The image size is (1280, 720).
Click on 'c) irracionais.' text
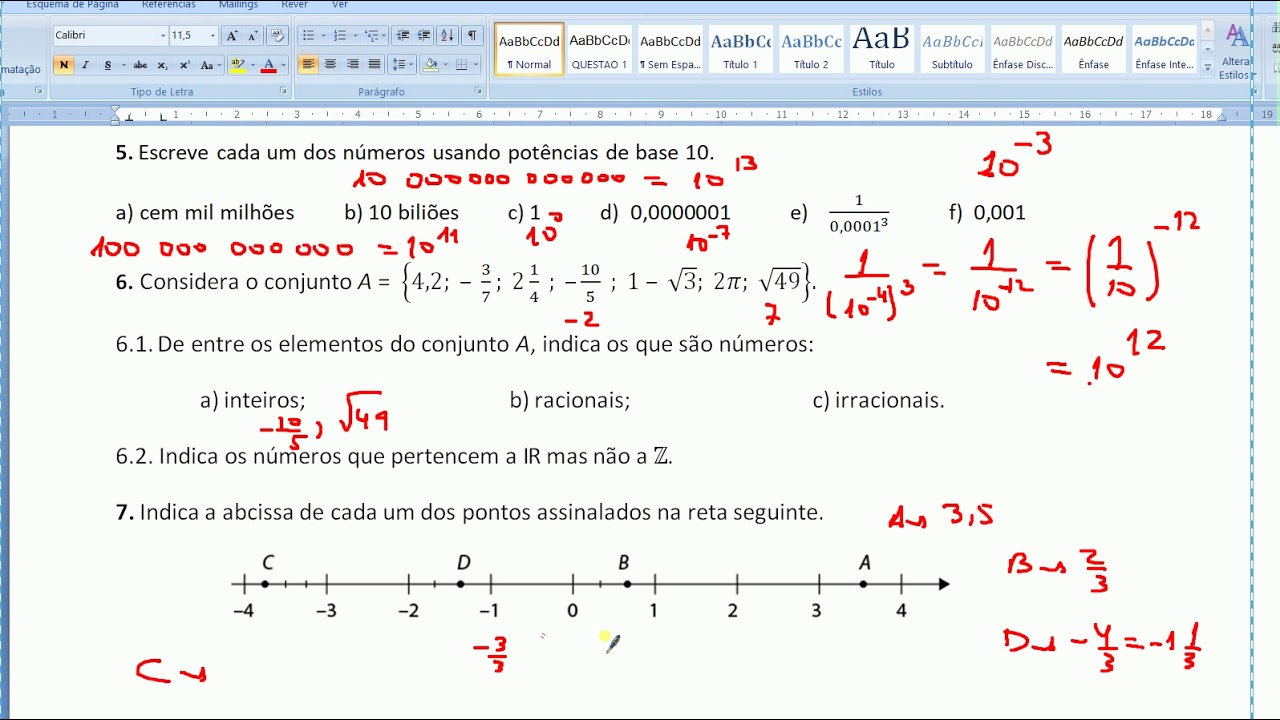(878, 400)
